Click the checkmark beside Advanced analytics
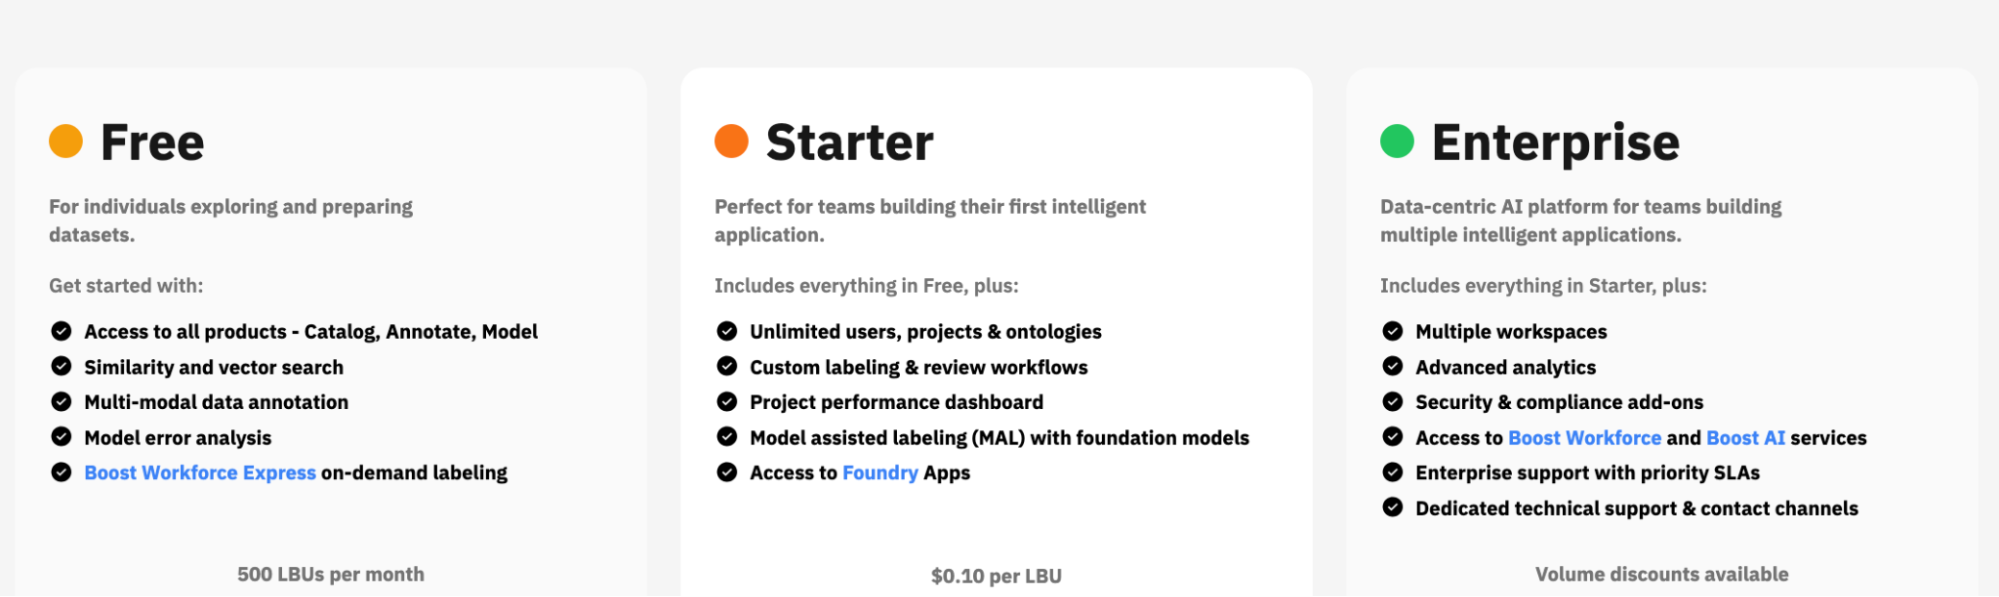This screenshot has height=597, width=1999. pyautogui.click(x=1392, y=367)
